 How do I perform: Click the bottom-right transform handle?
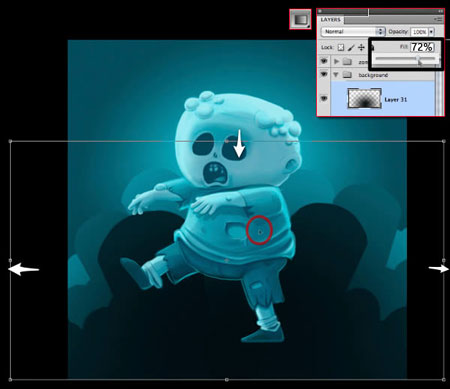444,380
